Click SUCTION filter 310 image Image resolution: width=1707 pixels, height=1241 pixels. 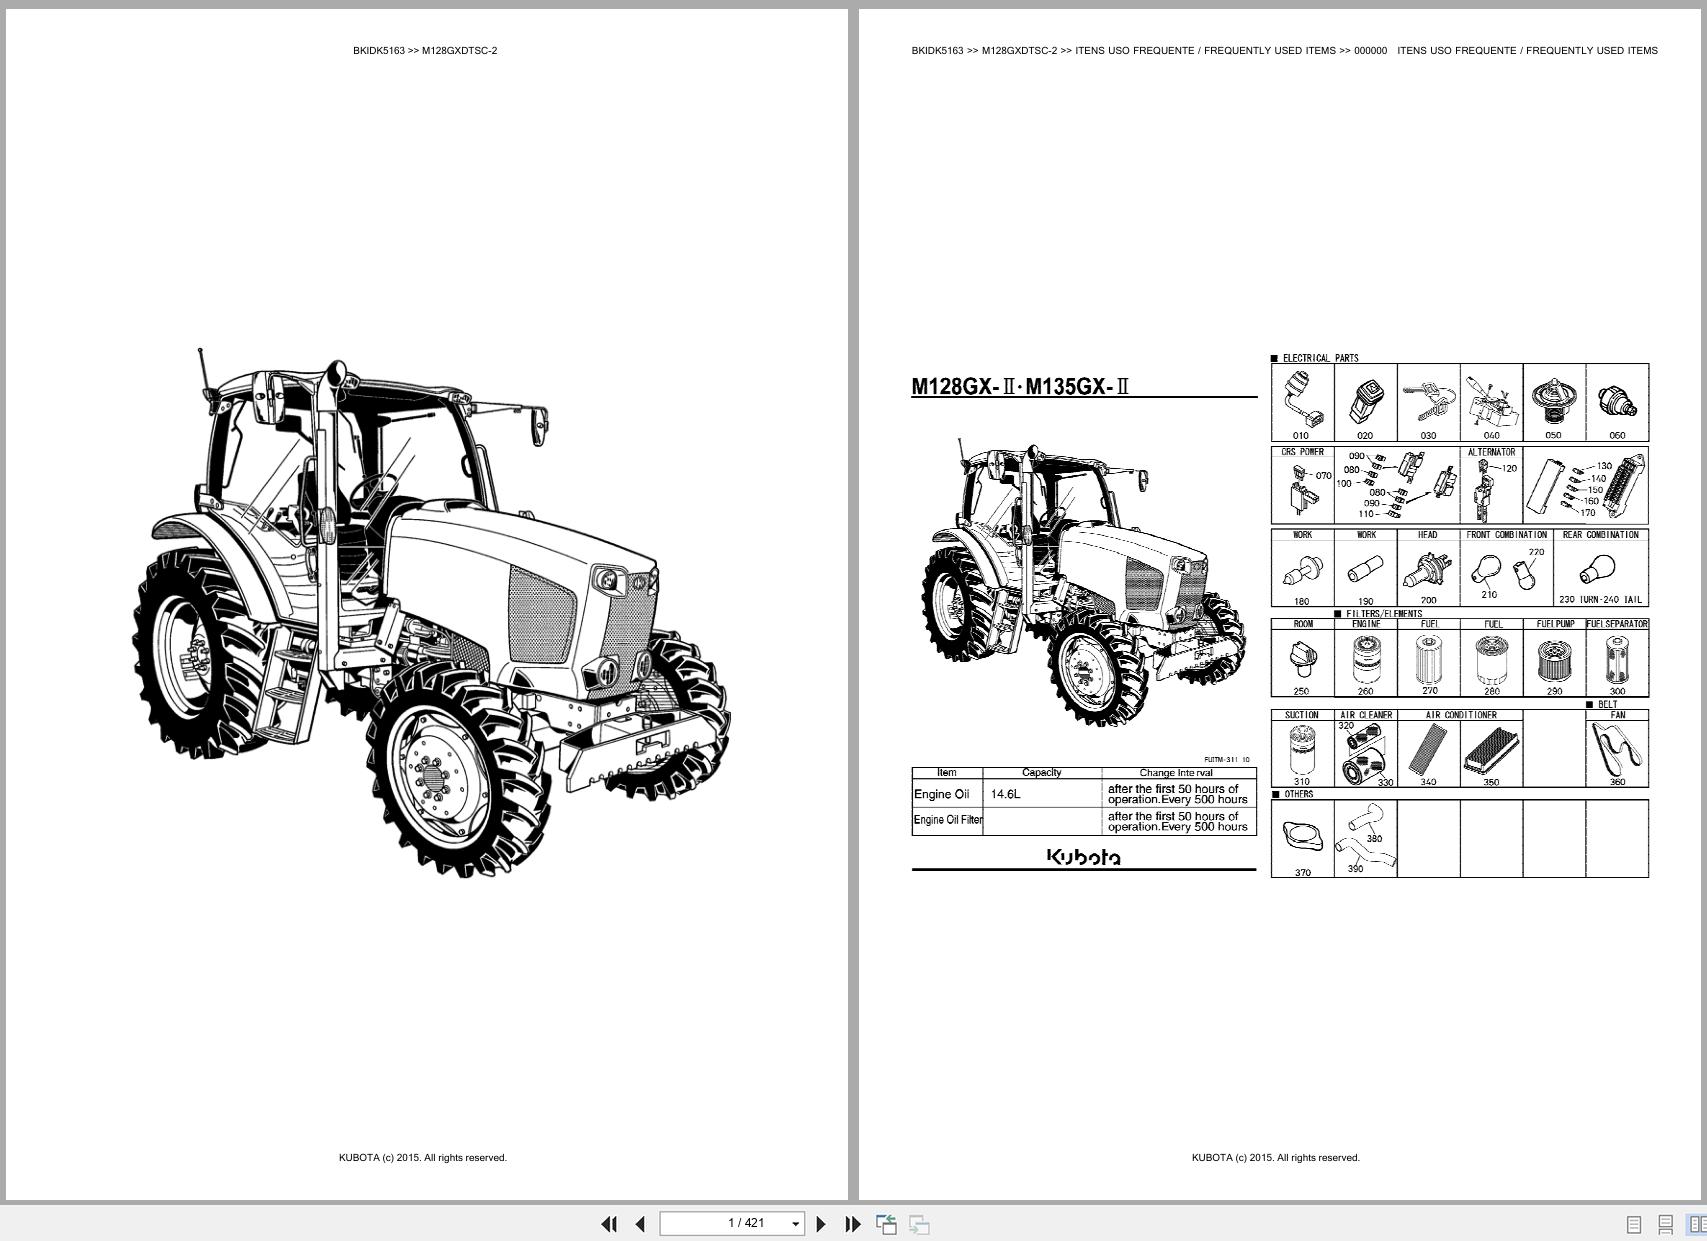pyautogui.click(x=1302, y=749)
